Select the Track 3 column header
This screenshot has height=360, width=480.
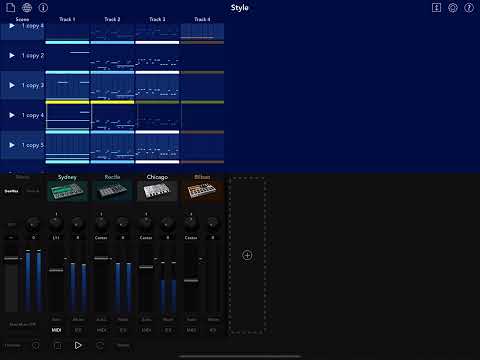[x=157, y=19]
